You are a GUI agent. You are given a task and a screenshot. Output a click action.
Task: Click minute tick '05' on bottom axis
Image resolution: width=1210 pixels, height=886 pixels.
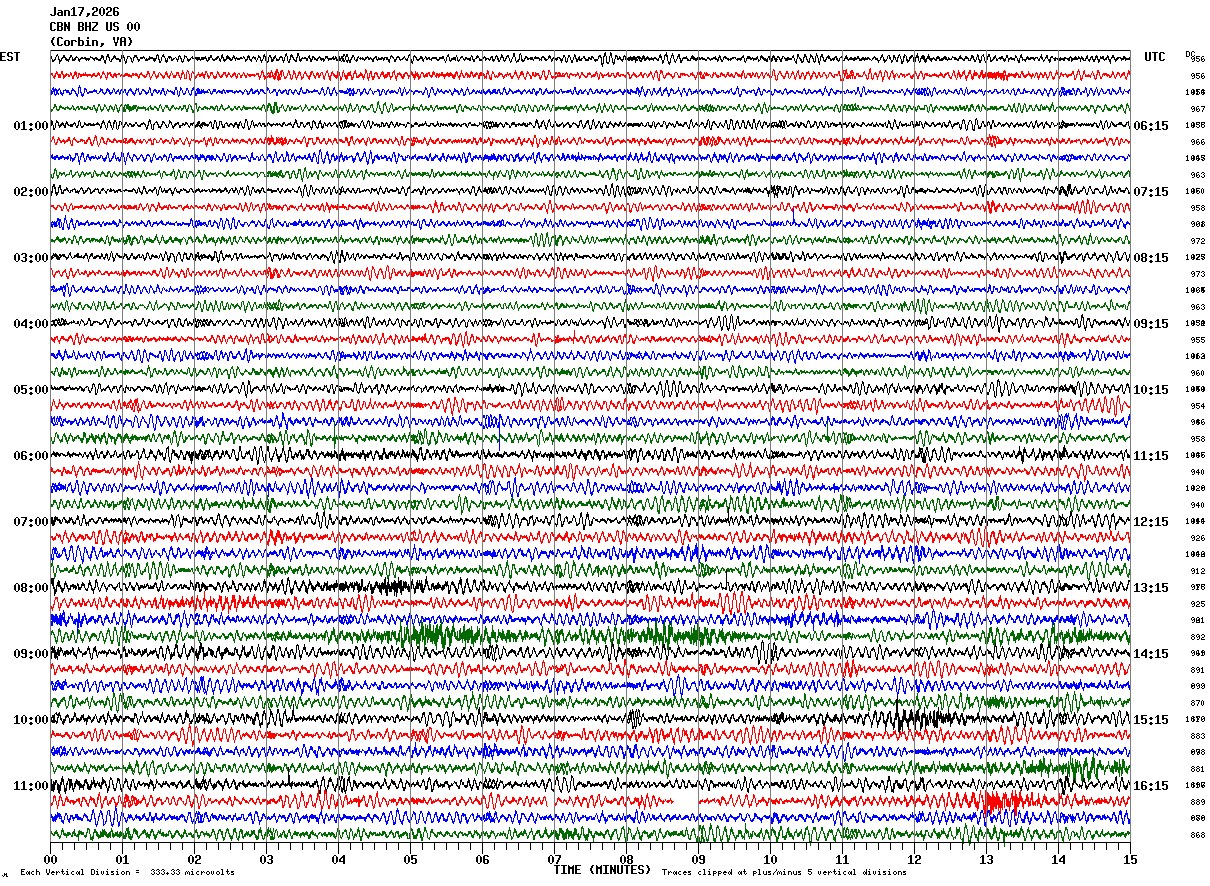[x=410, y=859]
